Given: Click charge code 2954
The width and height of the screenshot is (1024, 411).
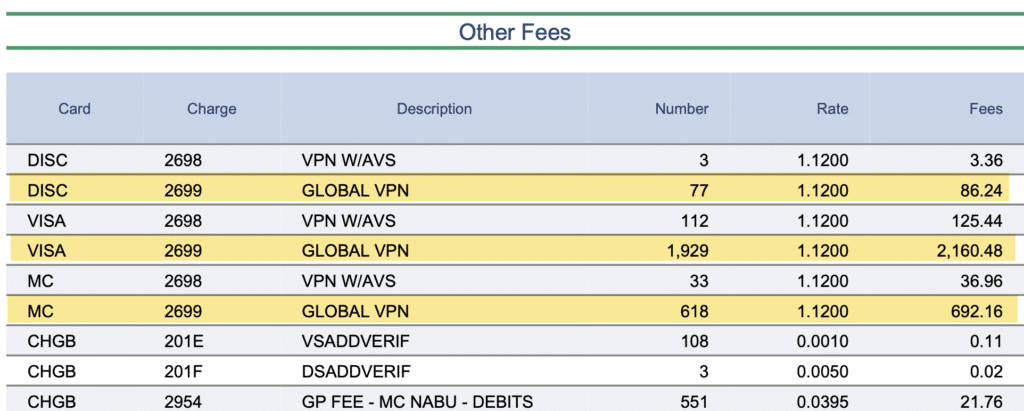Looking at the screenshot, I should click(183, 402).
